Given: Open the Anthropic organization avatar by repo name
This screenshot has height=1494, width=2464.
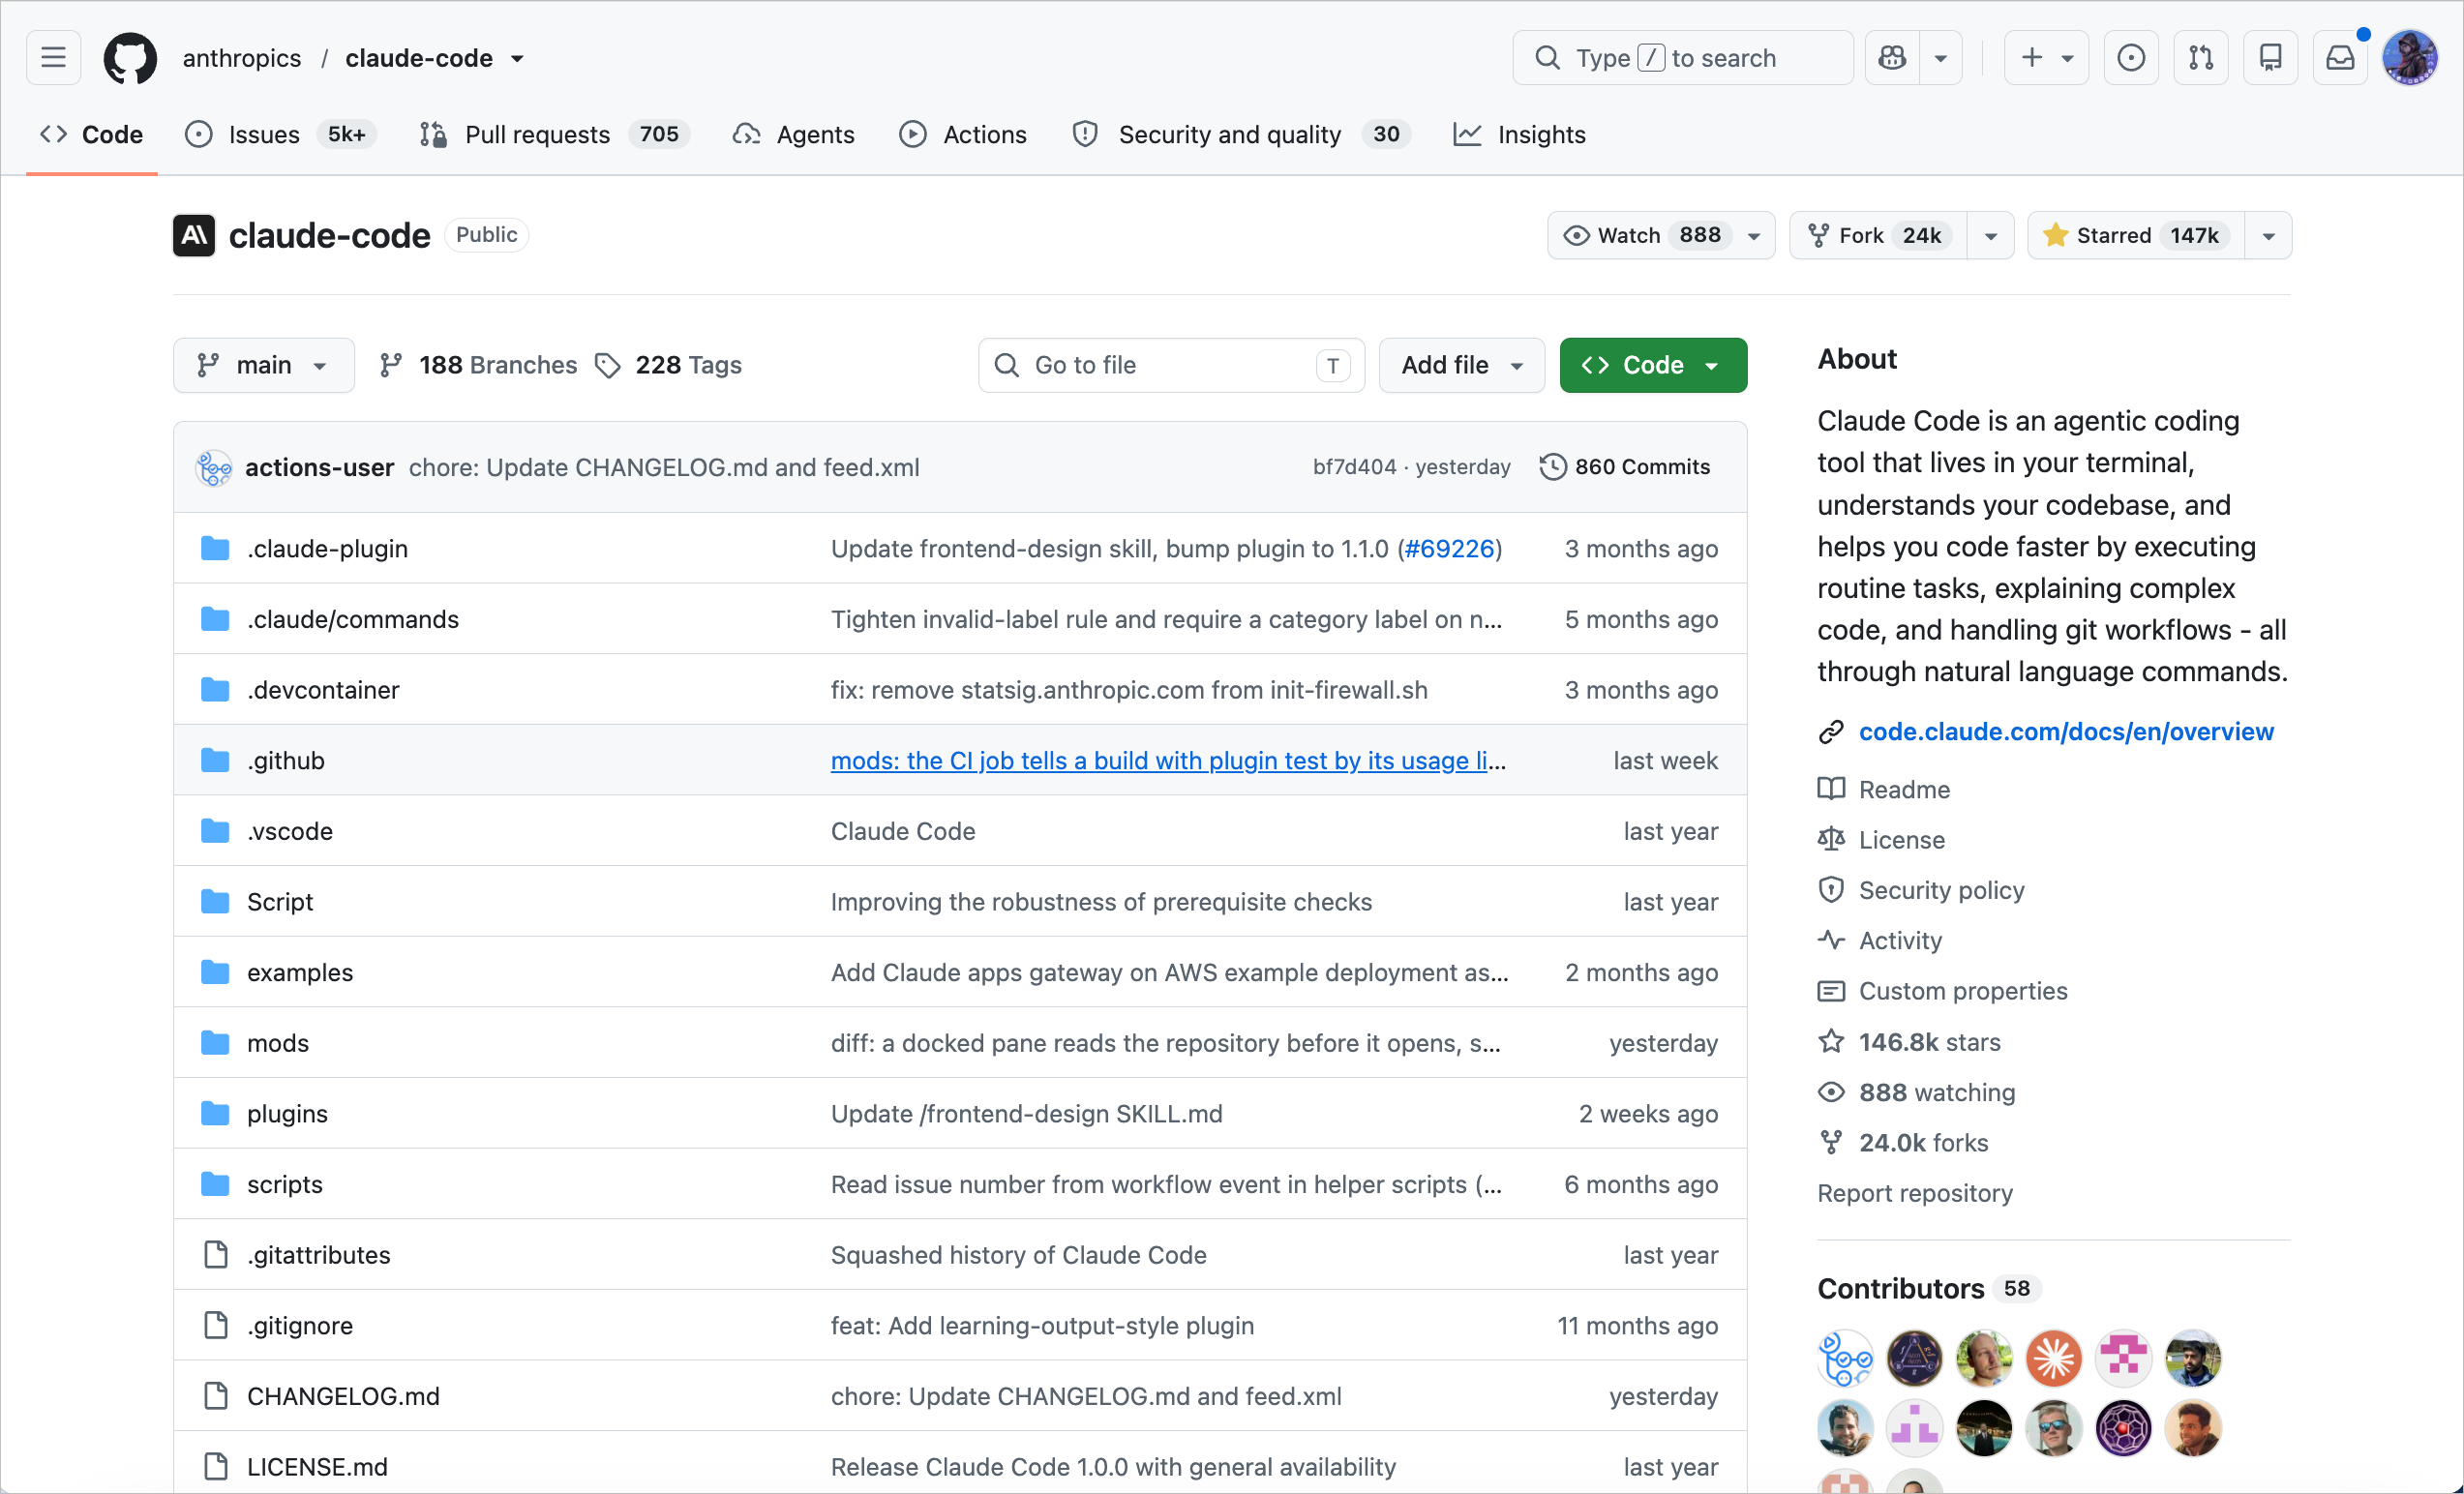Looking at the screenshot, I should (x=194, y=235).
